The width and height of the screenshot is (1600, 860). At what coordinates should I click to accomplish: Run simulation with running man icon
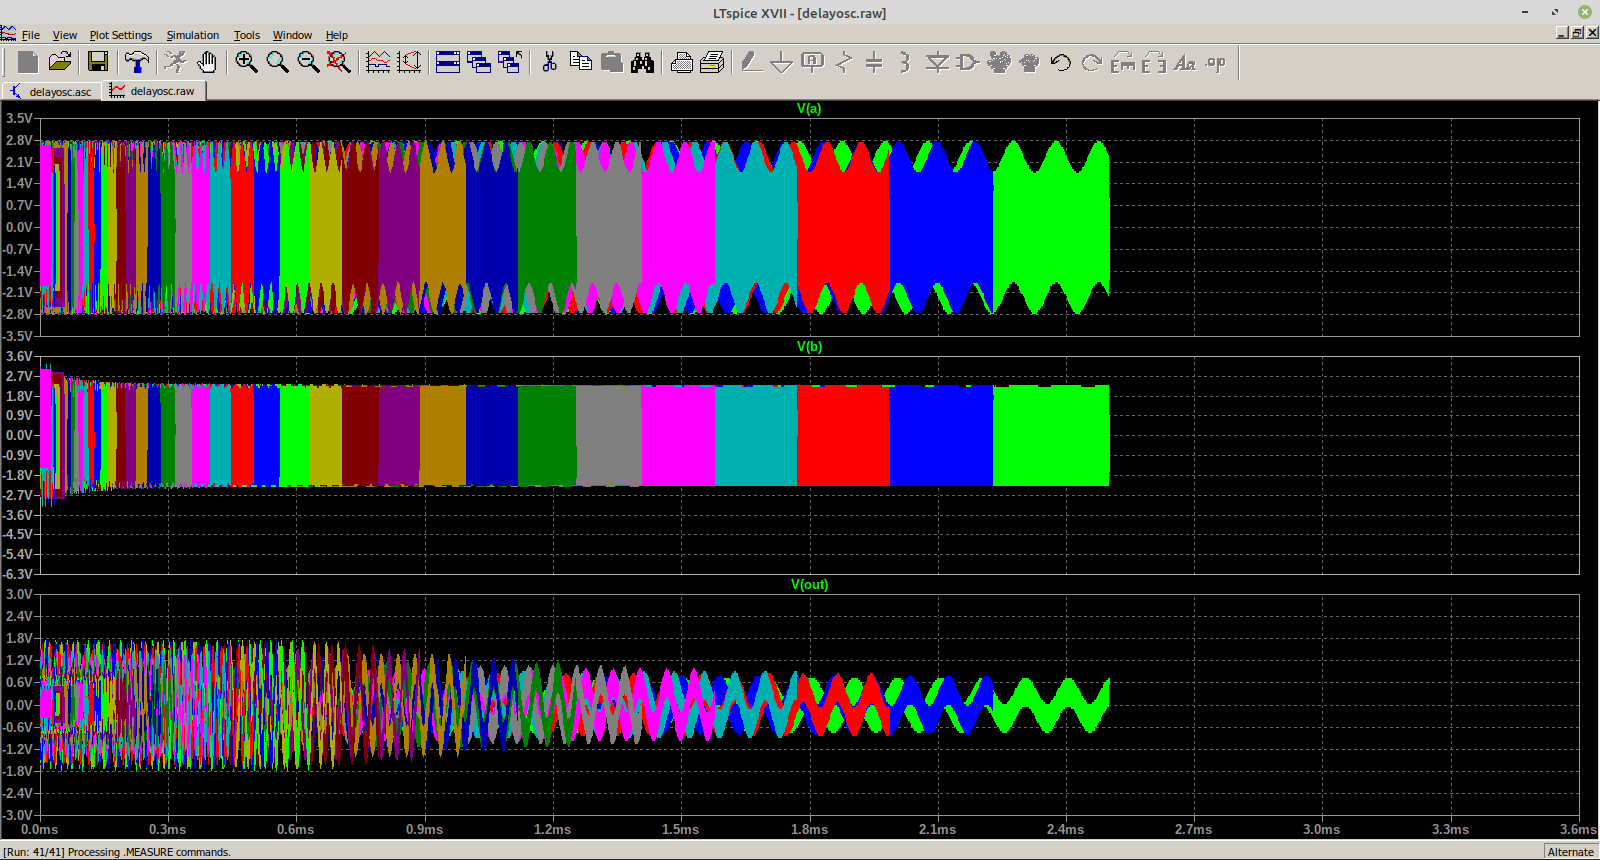pyautogui.click(x=175, y=62)
